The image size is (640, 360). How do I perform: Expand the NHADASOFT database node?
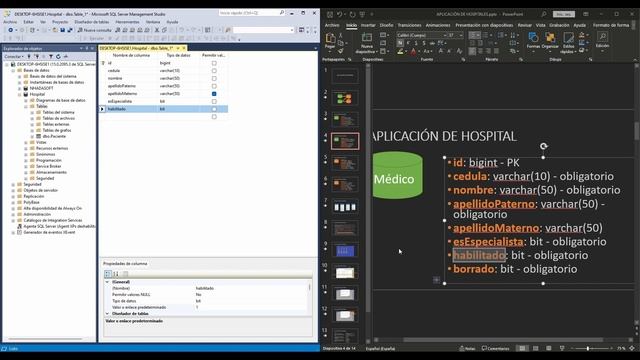pyautogui.click(x=20, y=88)
